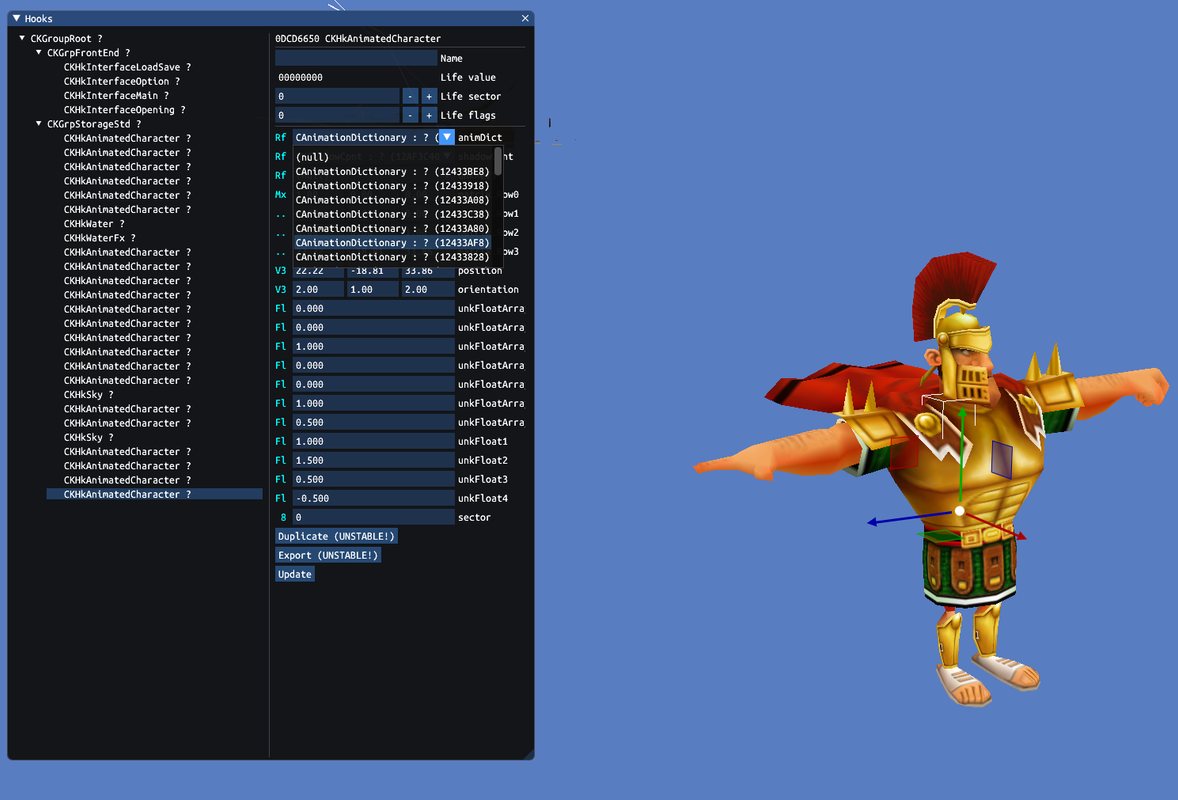Decrease Life sector with minus button
1178x800 pixels.
pos(410,96)
